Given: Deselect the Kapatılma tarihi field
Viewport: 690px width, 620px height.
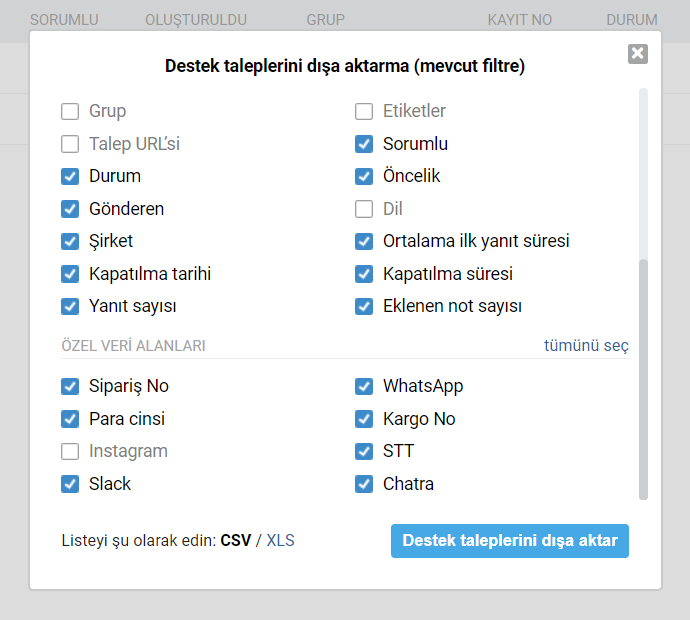Looking at the screenshot, I should pyautogui.click(x=70, y=274).
